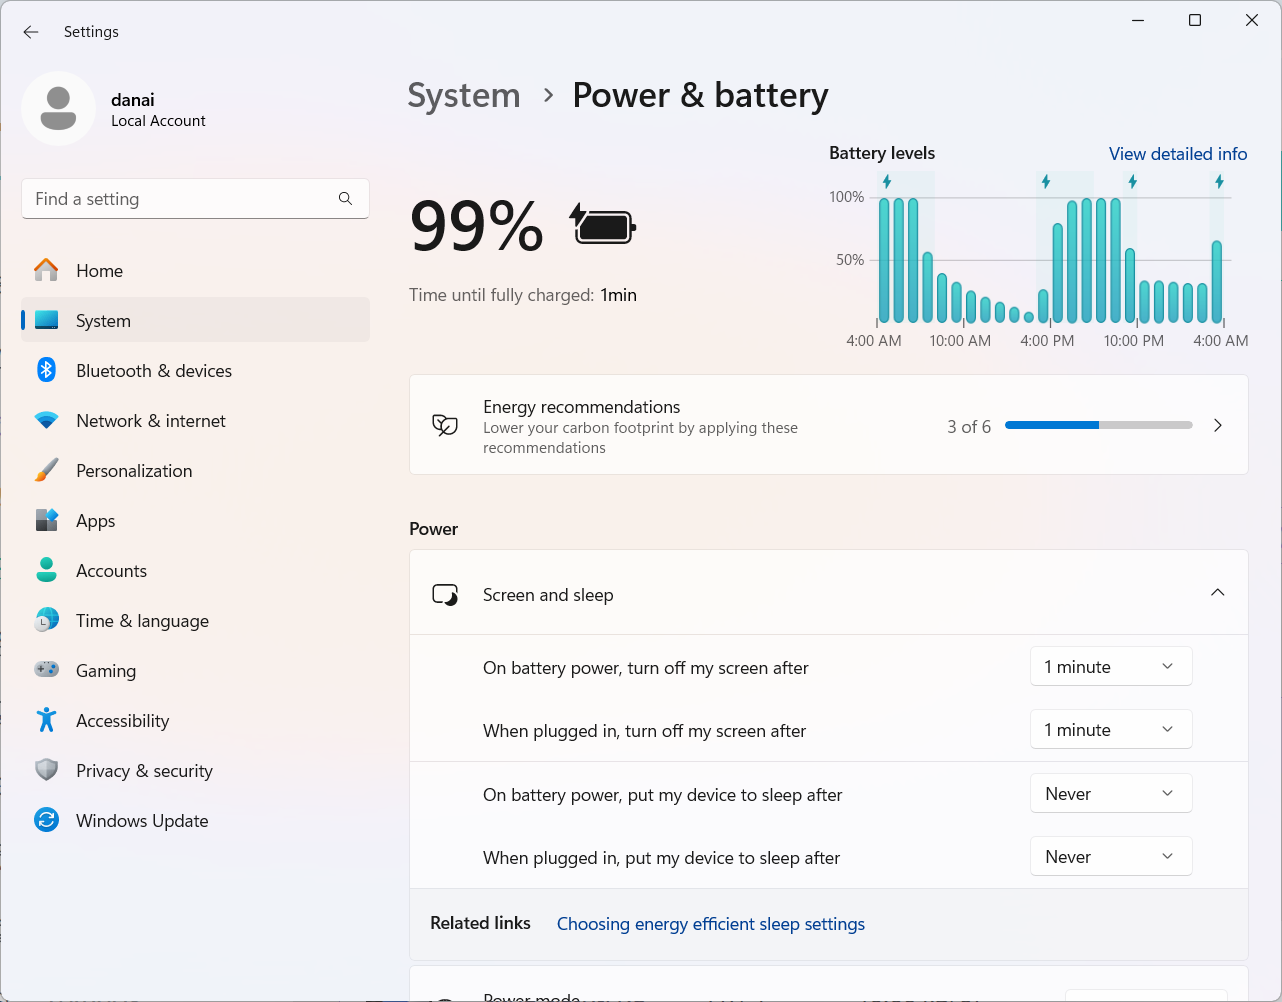The height and width of the screenshot is (1002, 1282).
Task: Go to Windows Update page
Action: point(142,821)
